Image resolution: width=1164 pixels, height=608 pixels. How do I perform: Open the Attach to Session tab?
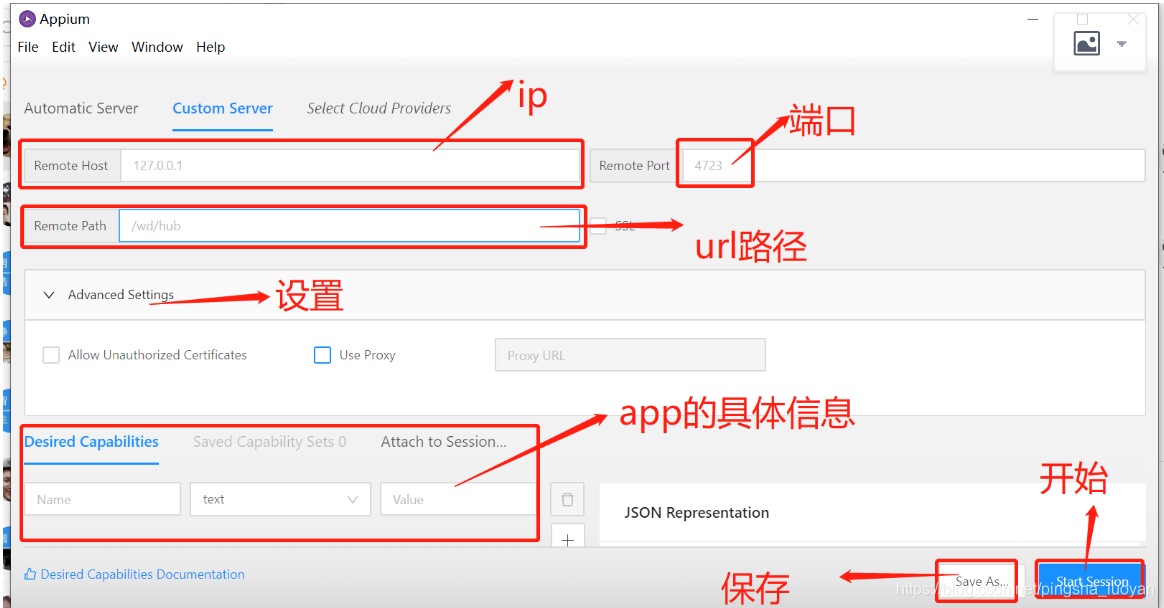(x=444, y=442)
